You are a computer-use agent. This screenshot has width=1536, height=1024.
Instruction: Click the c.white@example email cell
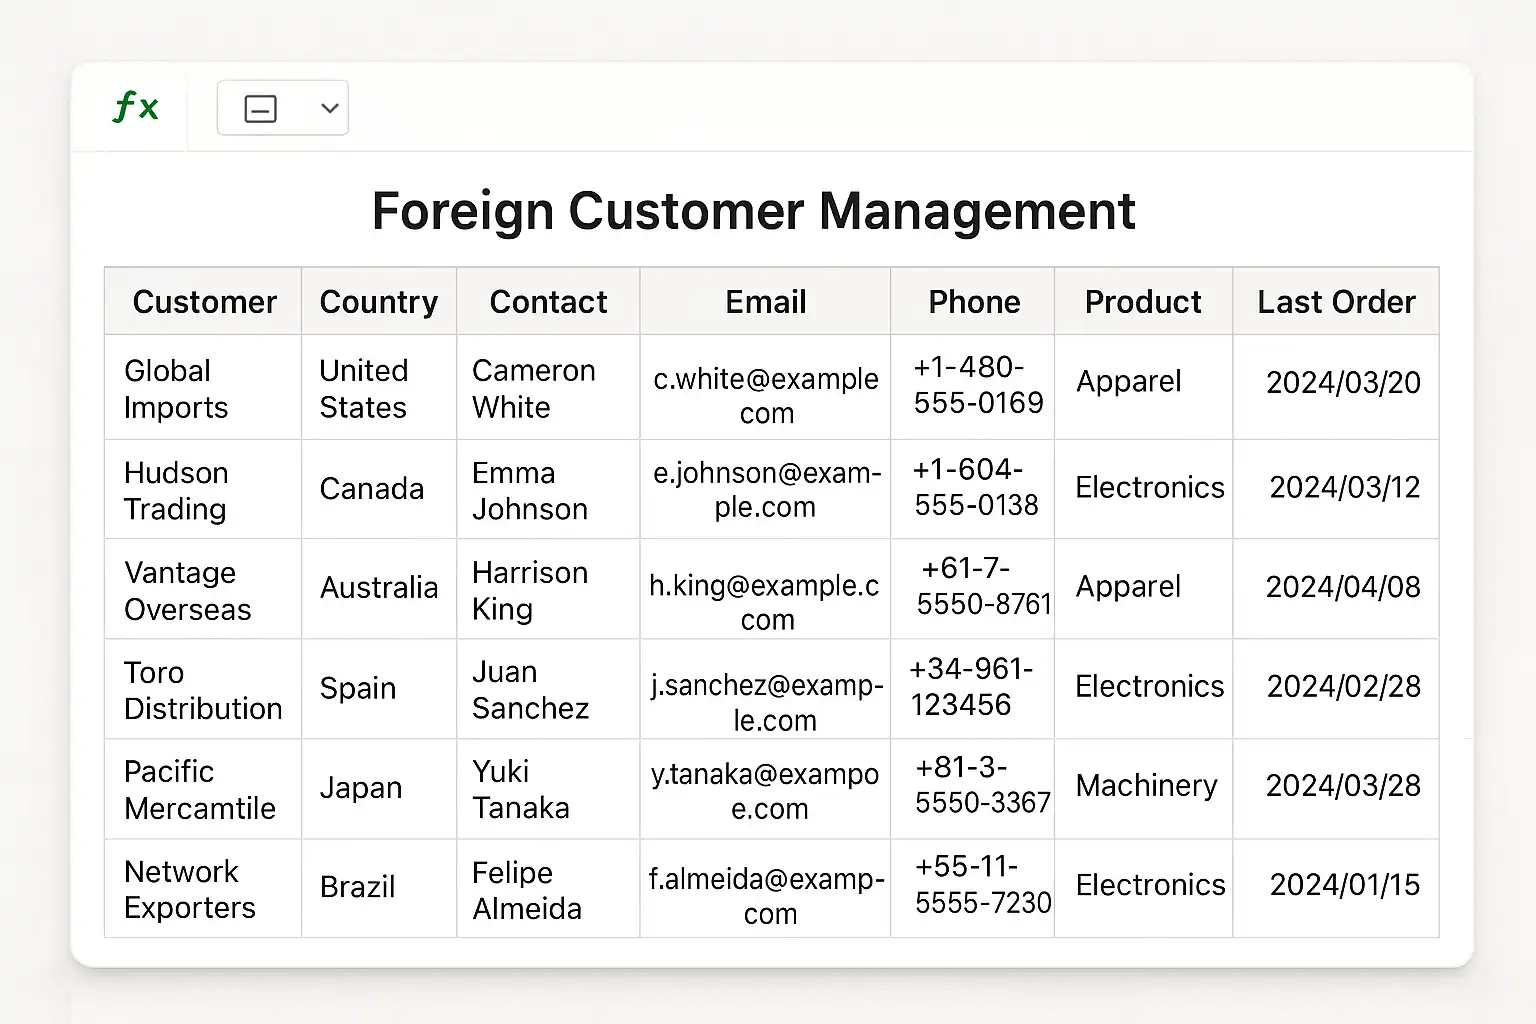[765, 395]
